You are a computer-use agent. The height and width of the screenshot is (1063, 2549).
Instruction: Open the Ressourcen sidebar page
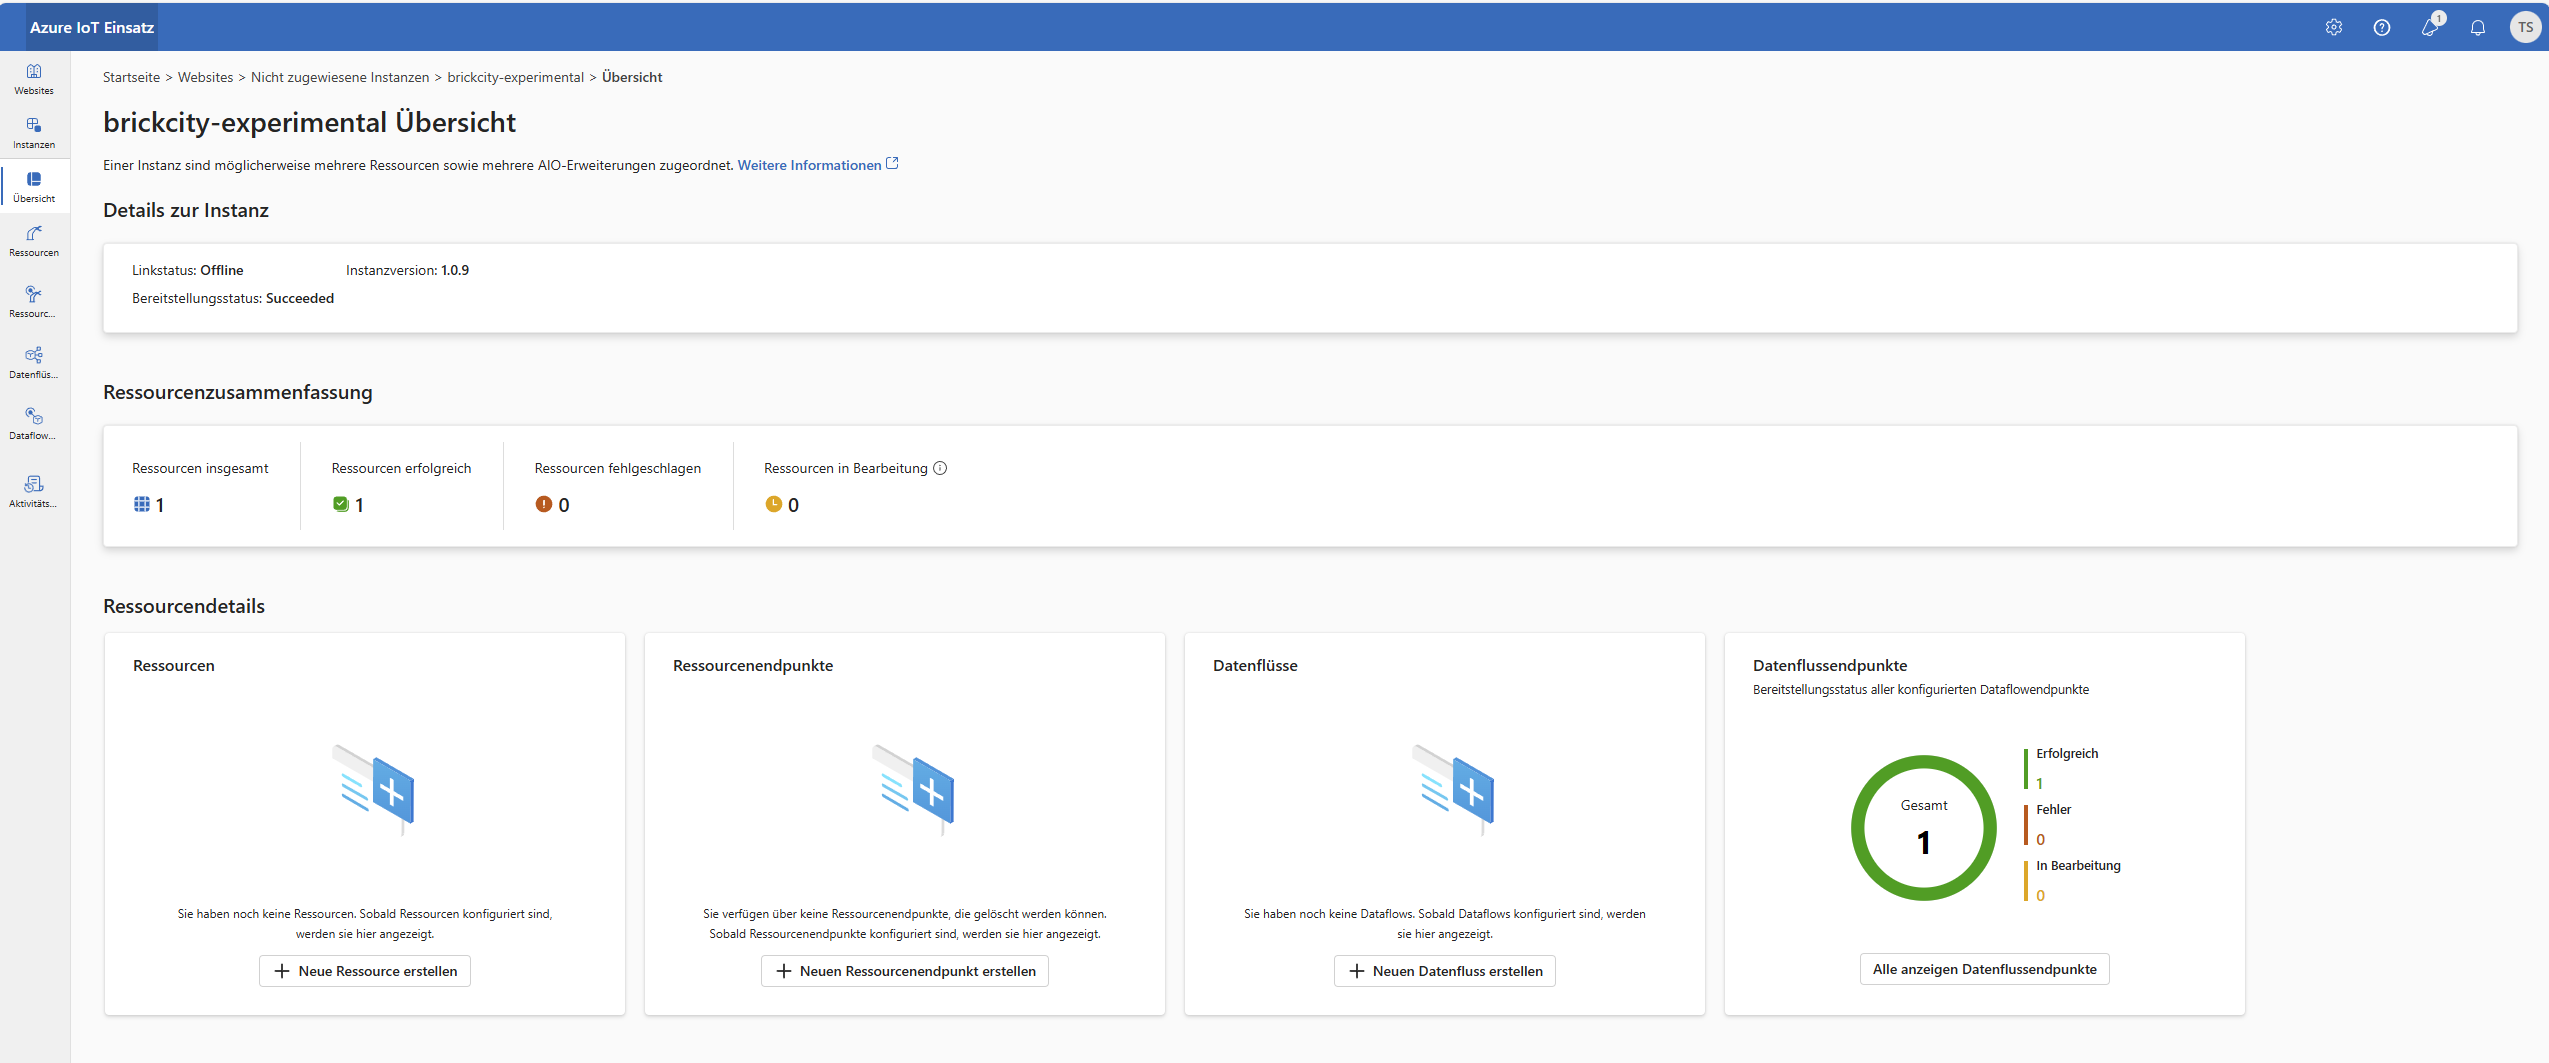[x=34, y=240]
